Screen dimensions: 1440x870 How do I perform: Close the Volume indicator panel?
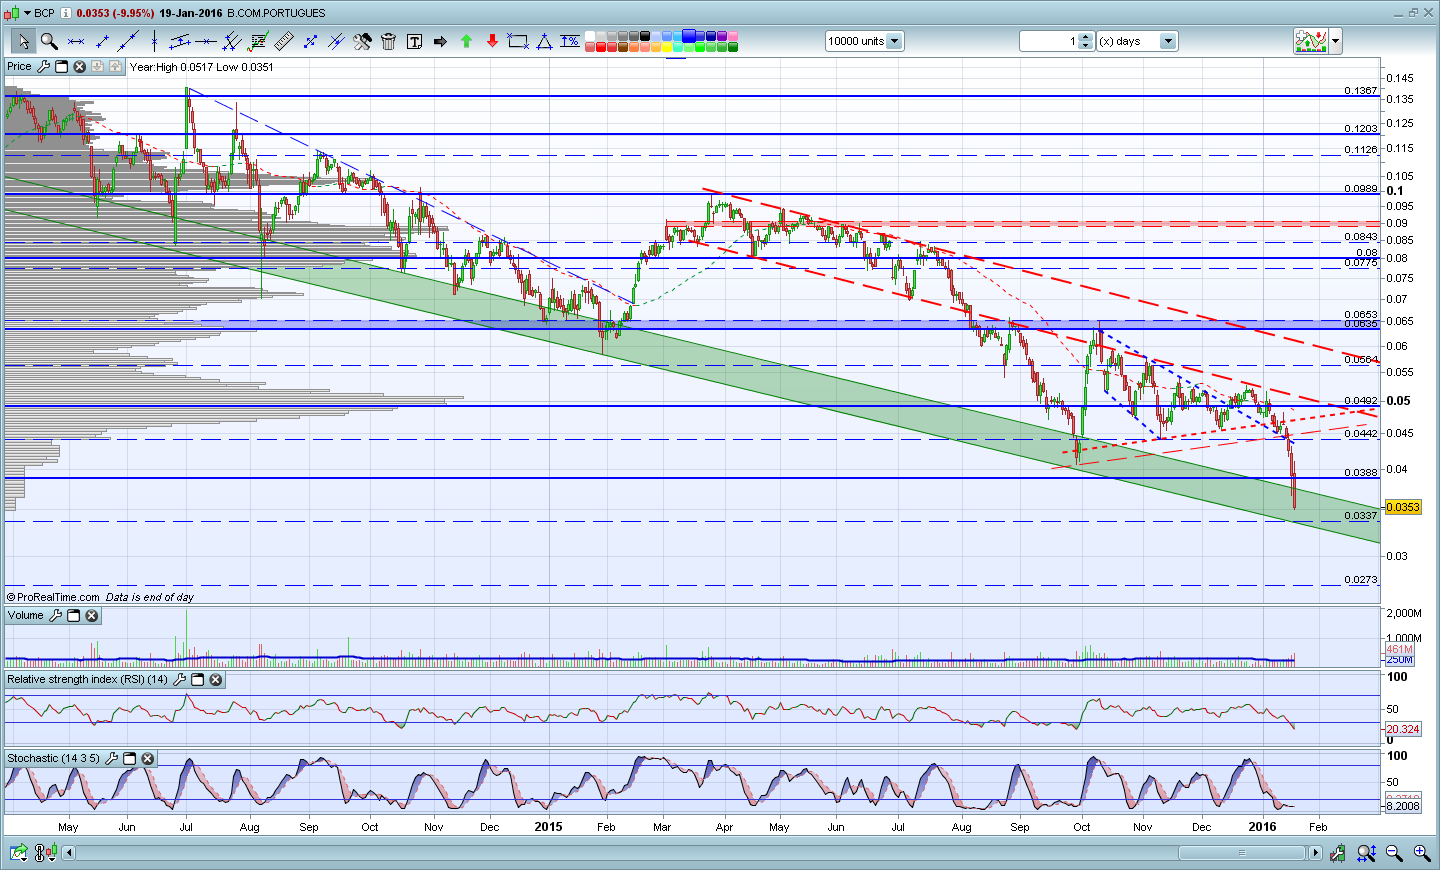pos(92,616)
